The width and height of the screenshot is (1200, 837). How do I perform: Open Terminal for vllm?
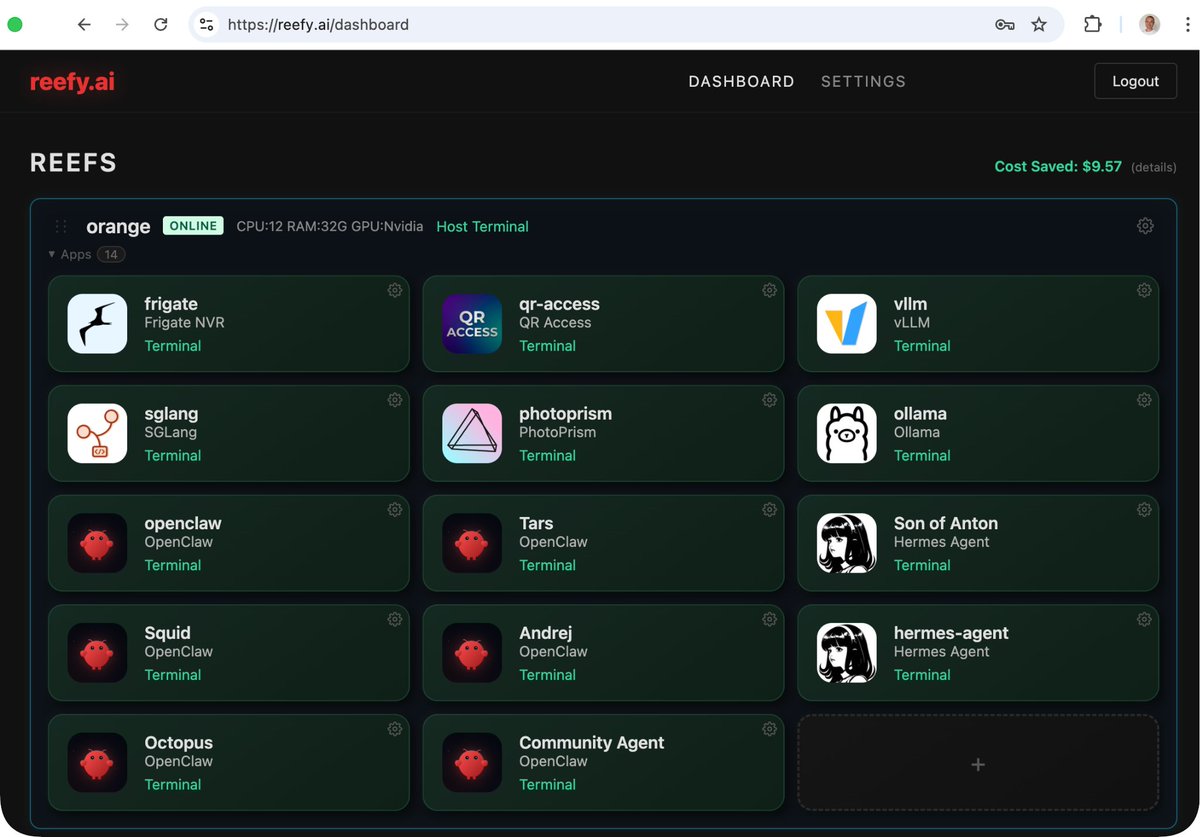point(922,346)
